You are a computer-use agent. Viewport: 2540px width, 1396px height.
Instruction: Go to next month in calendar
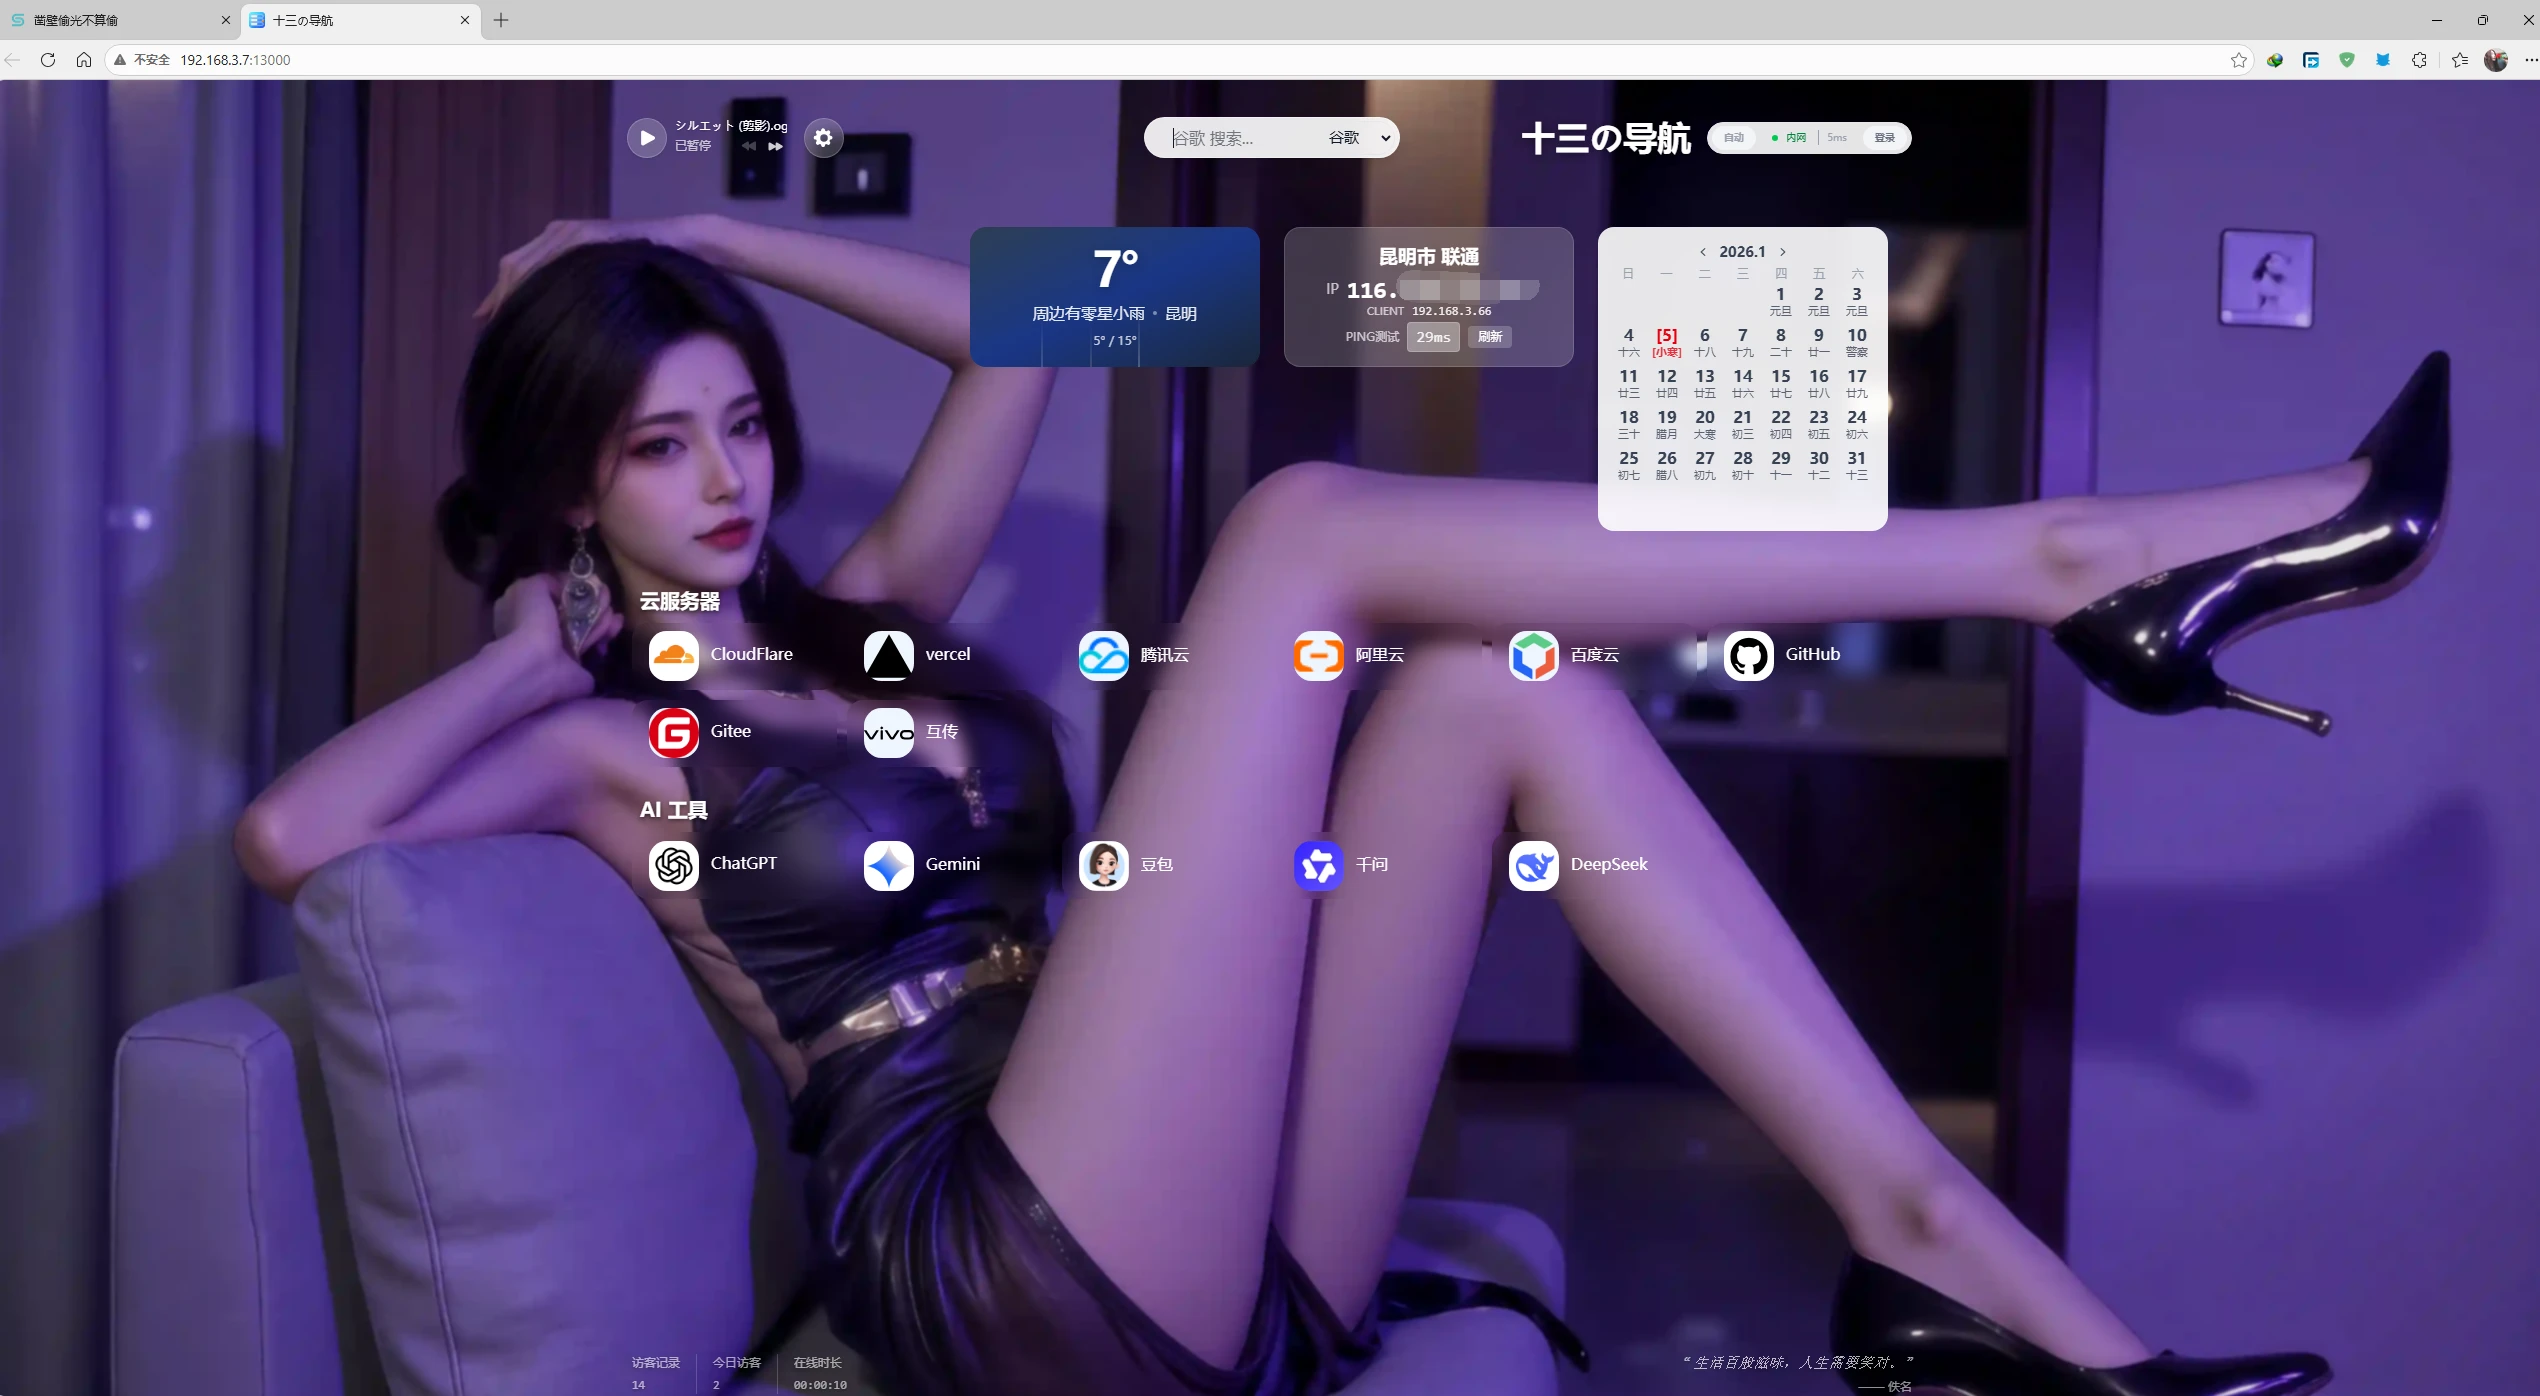[1782, 252]
